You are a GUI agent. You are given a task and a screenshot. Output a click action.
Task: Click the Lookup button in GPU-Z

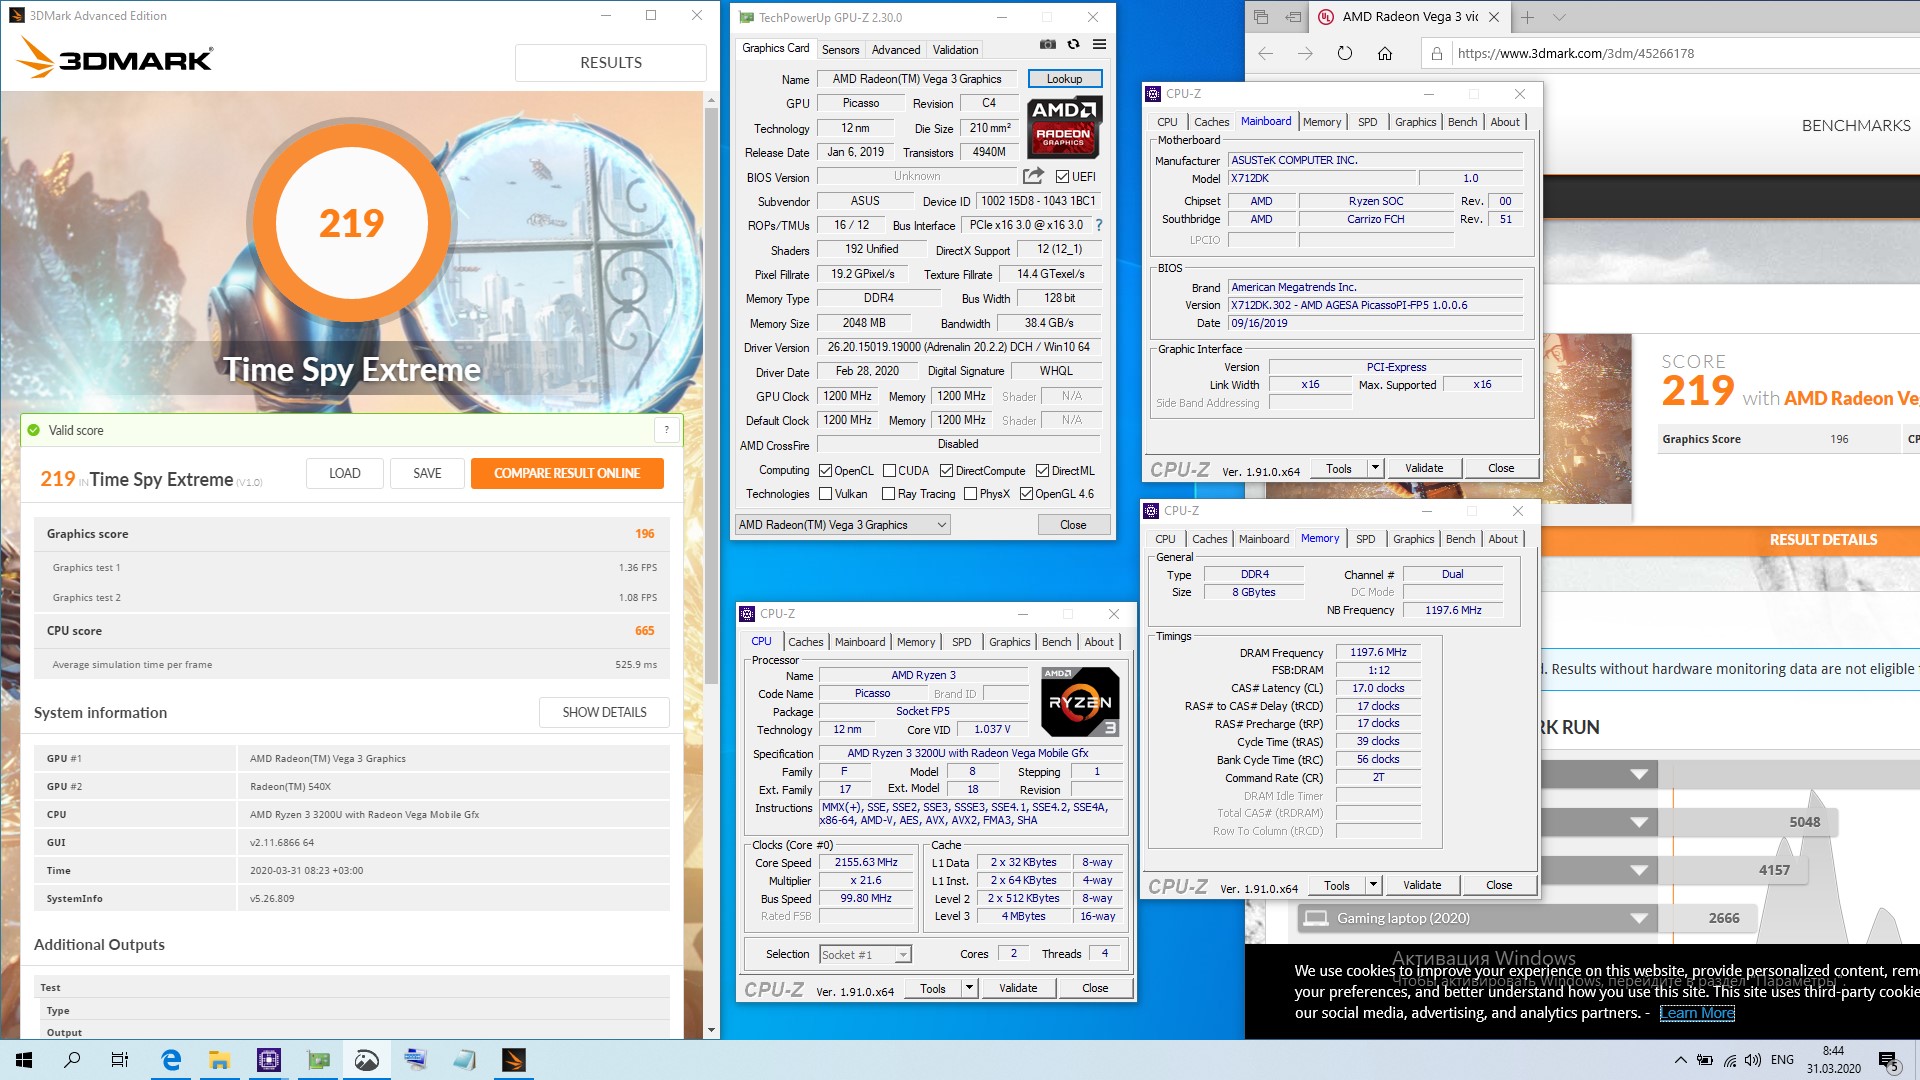[x=1064, y=79]
